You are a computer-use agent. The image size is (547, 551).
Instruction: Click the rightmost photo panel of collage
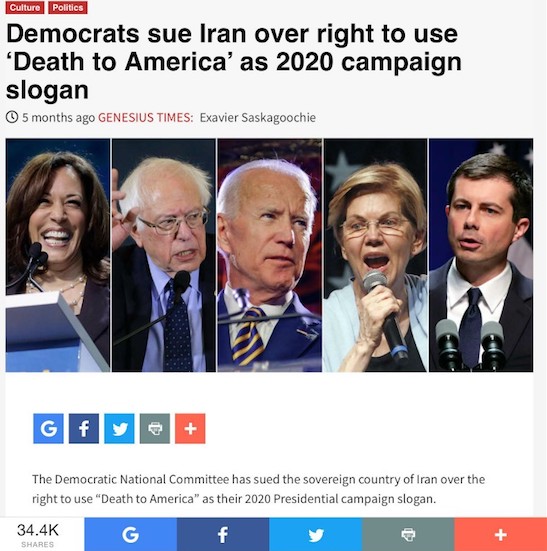pyautogui.click(x=481, y=255)
